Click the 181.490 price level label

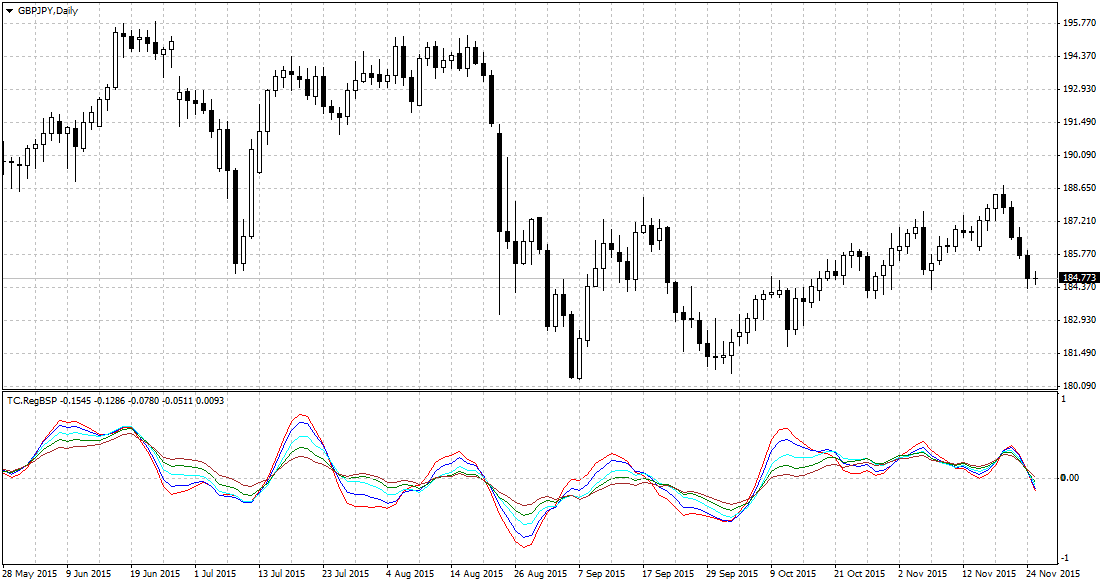tap(1079, 353)
